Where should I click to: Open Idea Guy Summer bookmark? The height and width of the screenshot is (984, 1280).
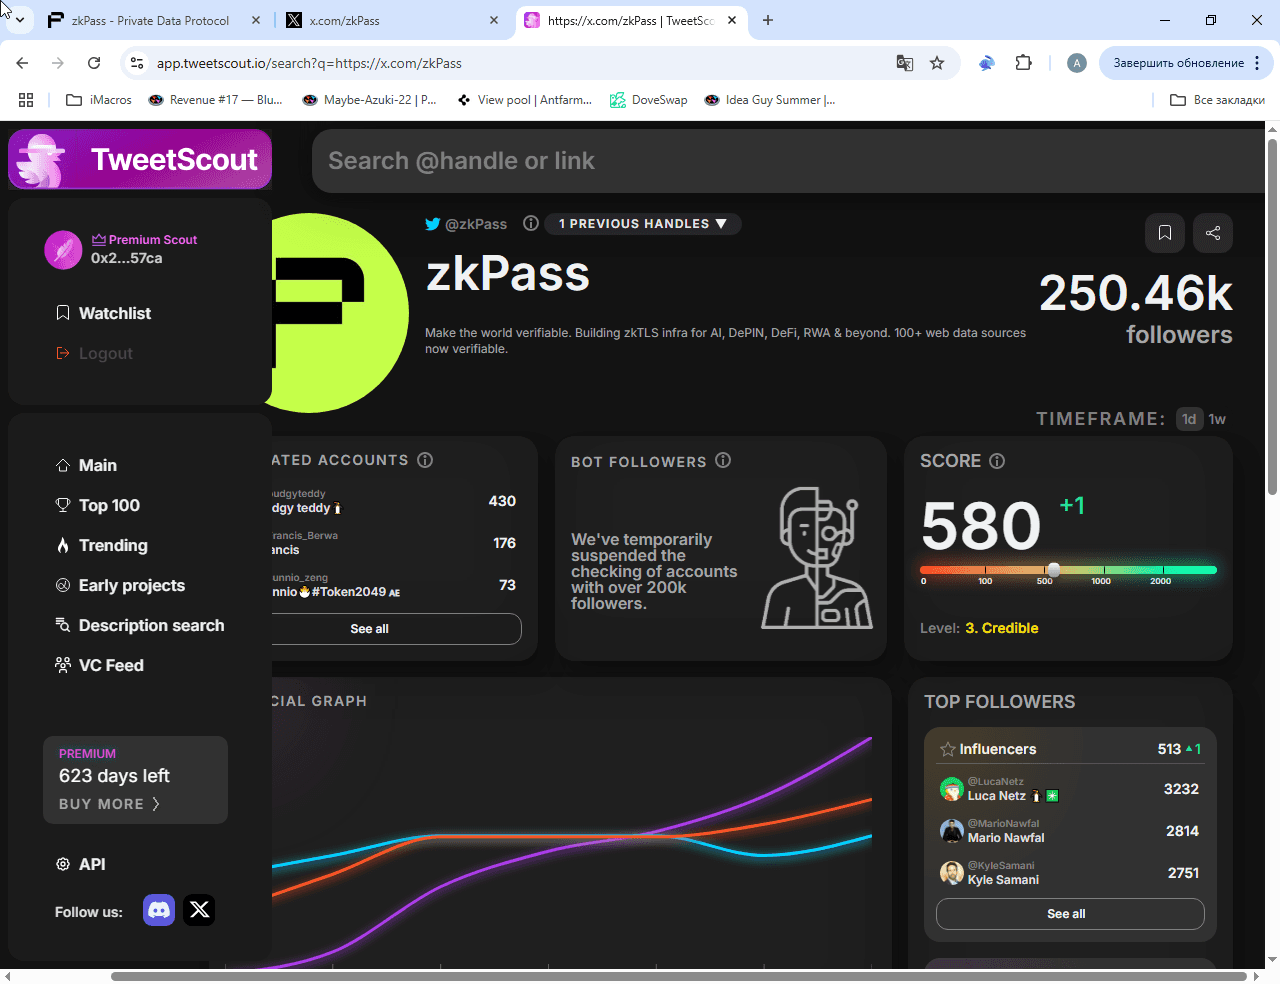point(770,100)
